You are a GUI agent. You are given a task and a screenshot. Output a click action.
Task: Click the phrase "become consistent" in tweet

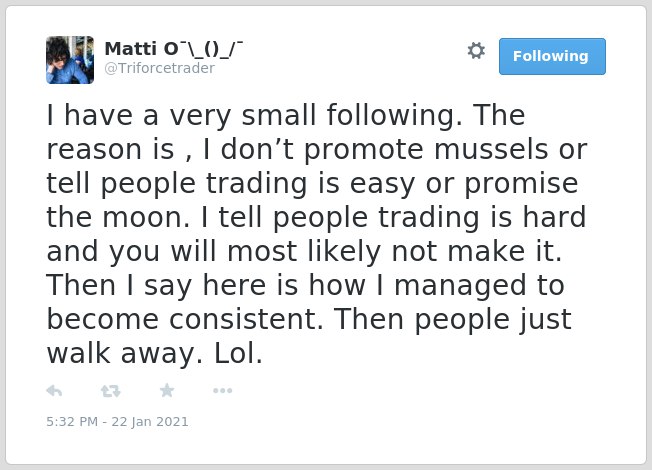click(185, 319)
